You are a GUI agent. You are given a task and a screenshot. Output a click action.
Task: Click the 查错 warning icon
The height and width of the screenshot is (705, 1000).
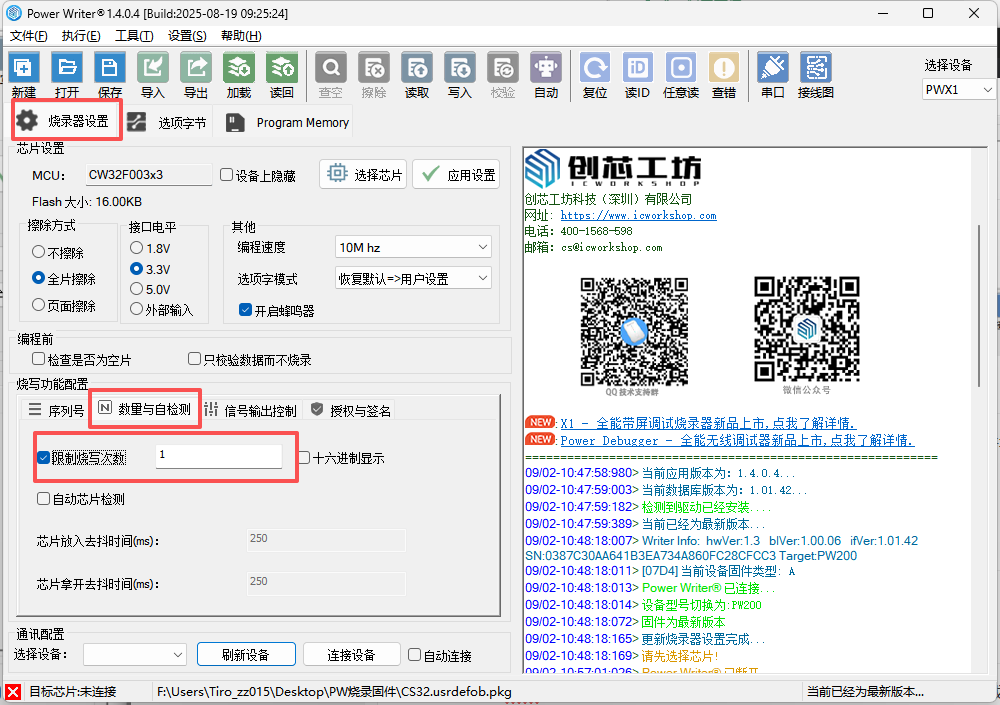(x=724, y=68)
